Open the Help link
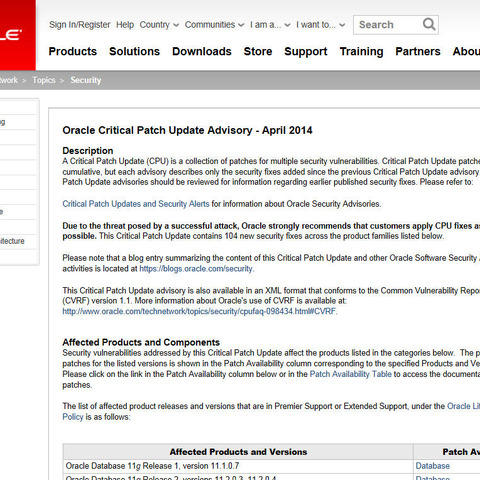The image size is (480, 480). 125,25
